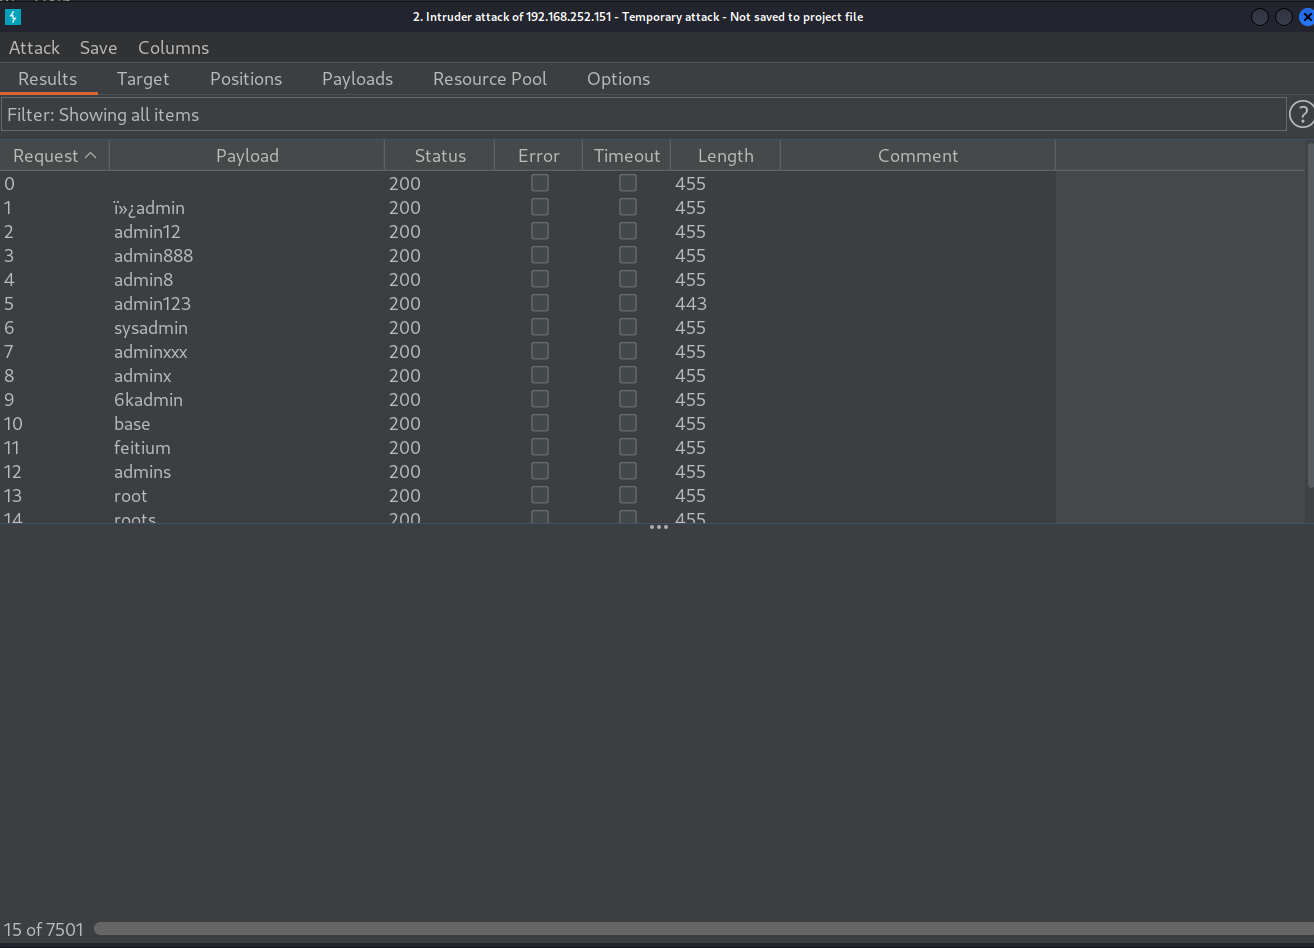Toggle Timeout checkbox in admin8 row

[x=628, y=279]
